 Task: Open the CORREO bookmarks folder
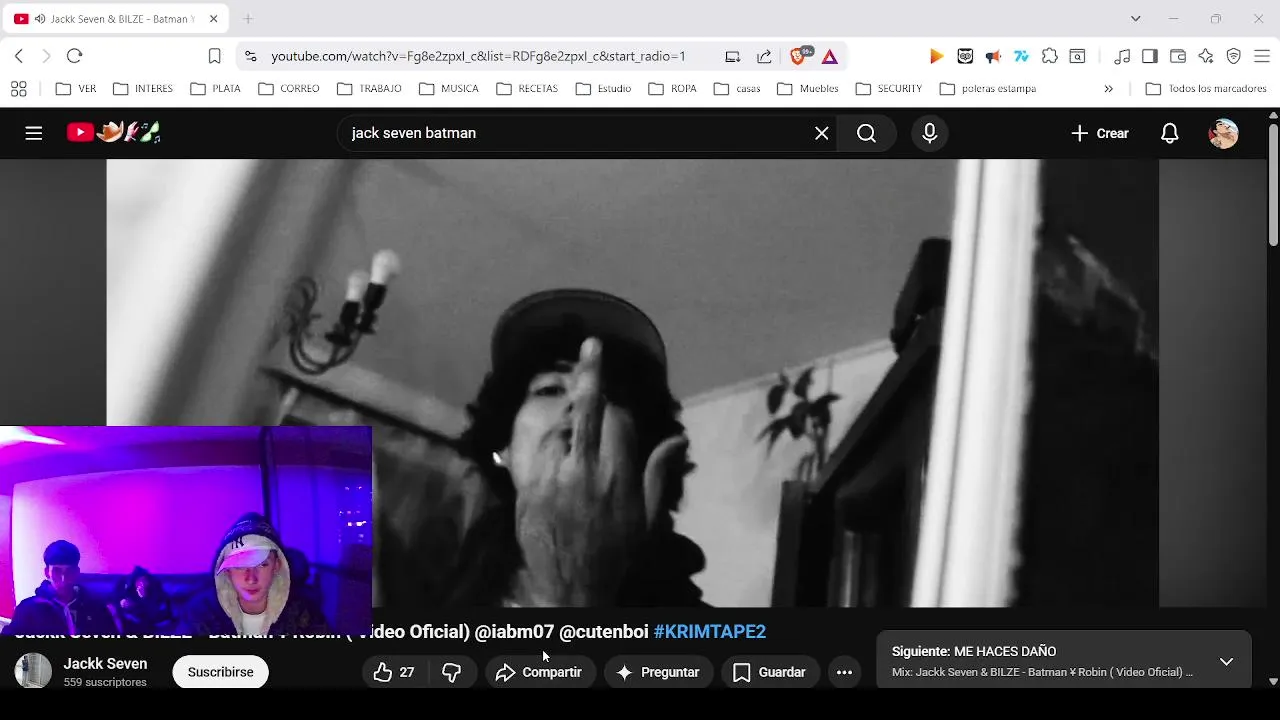pos(289,88)
